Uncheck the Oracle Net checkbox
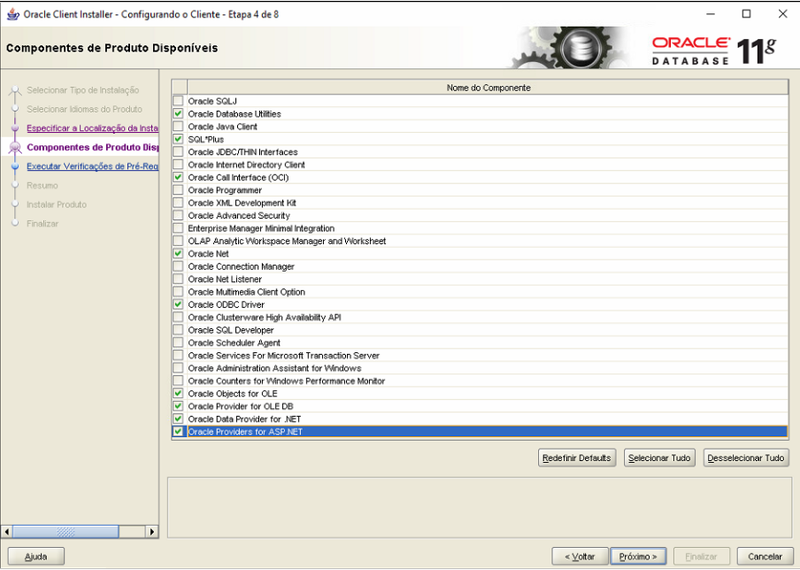 [x=178, y=254]
